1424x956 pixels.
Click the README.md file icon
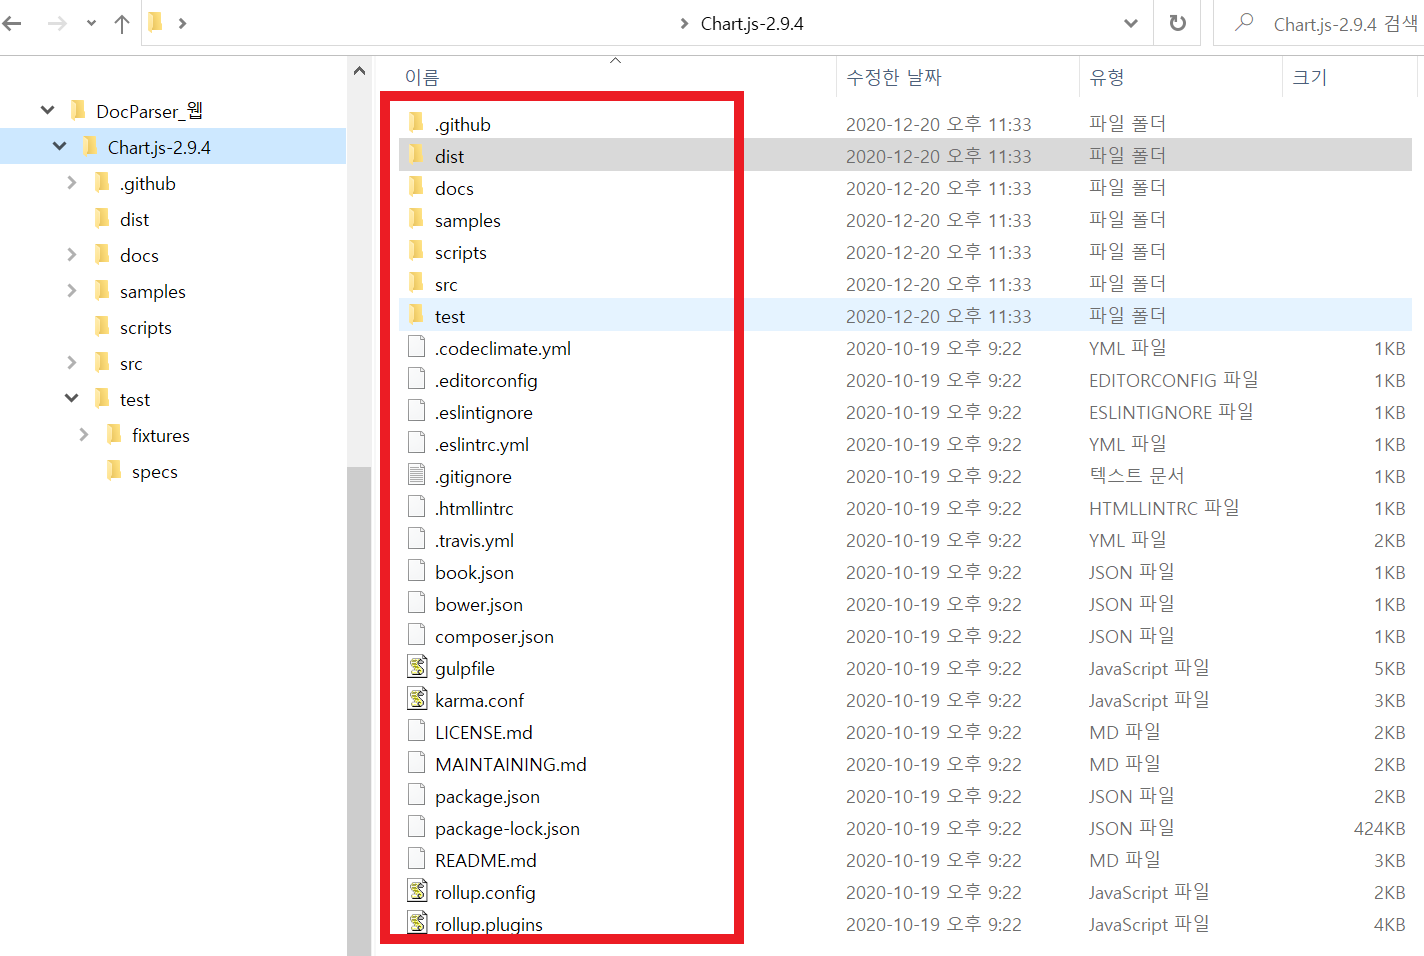coord(417,859)
